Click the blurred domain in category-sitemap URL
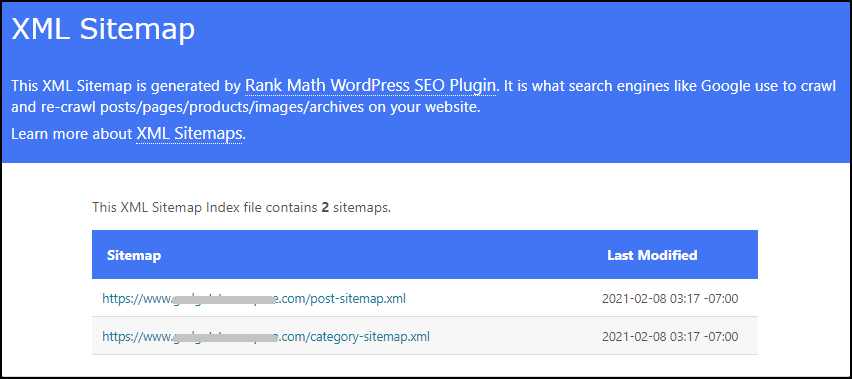This screenshot has width=852, height=379. pyautogui.click(x=226, y=337)
